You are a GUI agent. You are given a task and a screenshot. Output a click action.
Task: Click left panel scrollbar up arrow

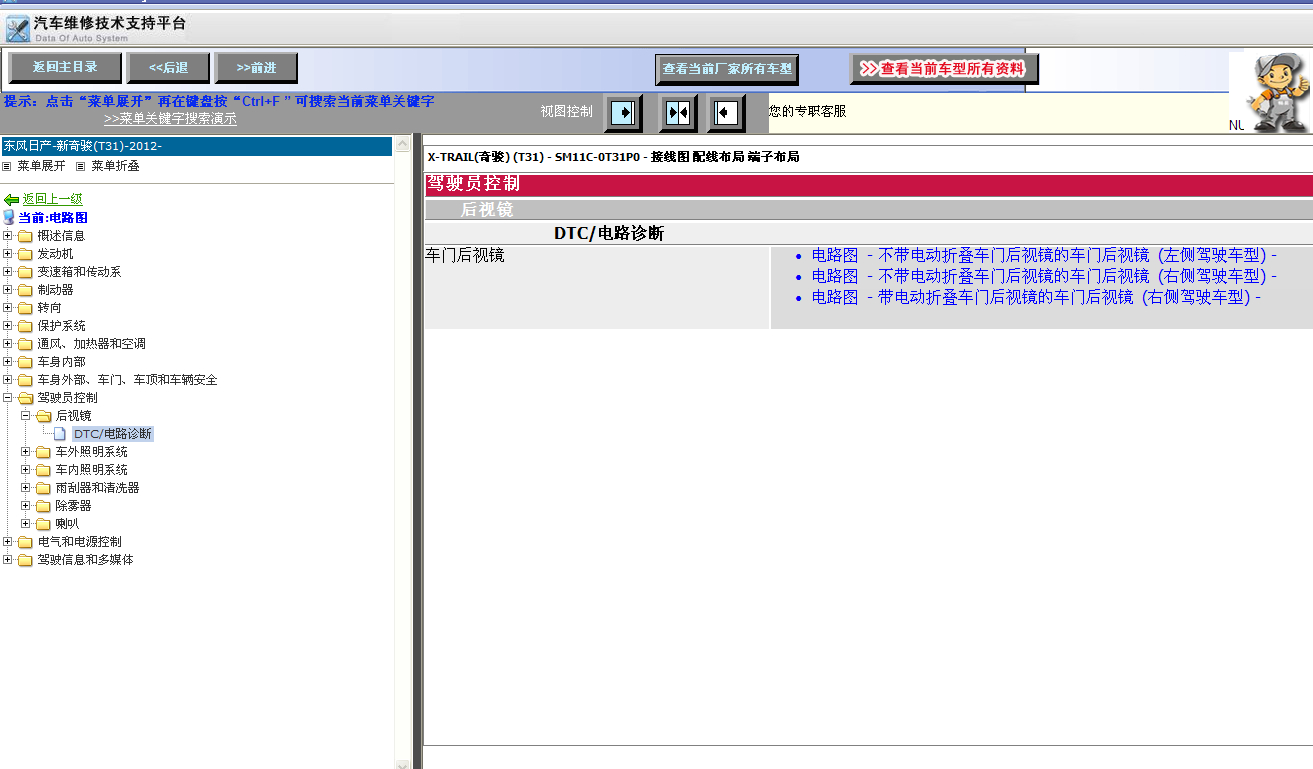click(x=403, y=144)
